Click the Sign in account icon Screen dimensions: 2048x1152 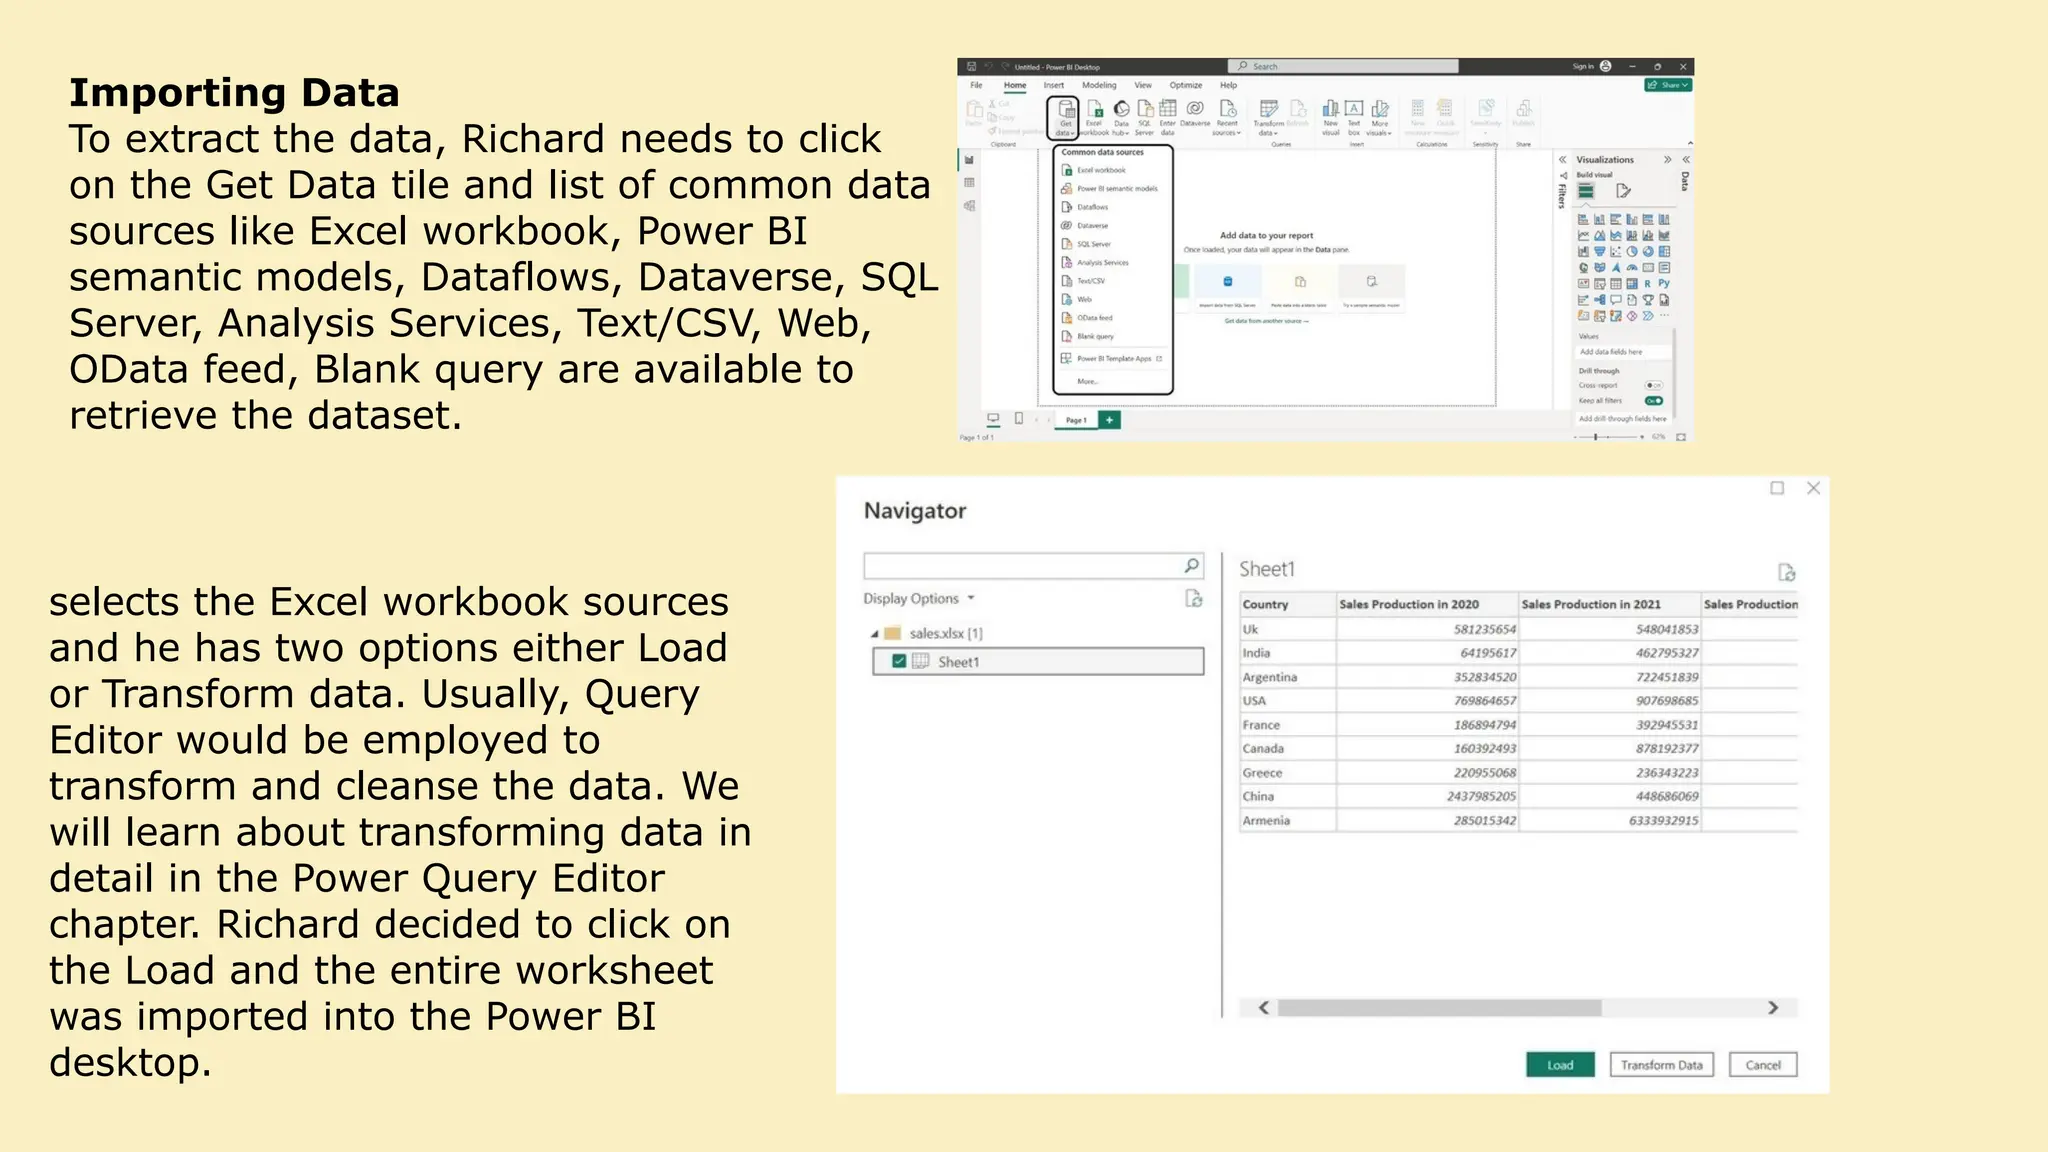pos(1606,66)
